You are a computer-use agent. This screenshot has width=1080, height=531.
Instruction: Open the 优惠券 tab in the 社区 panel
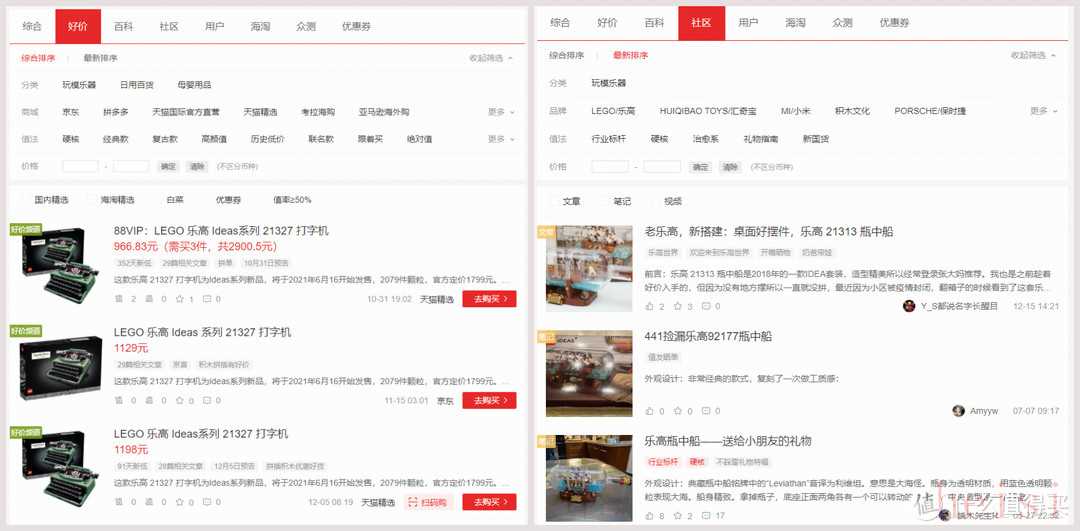894,23
